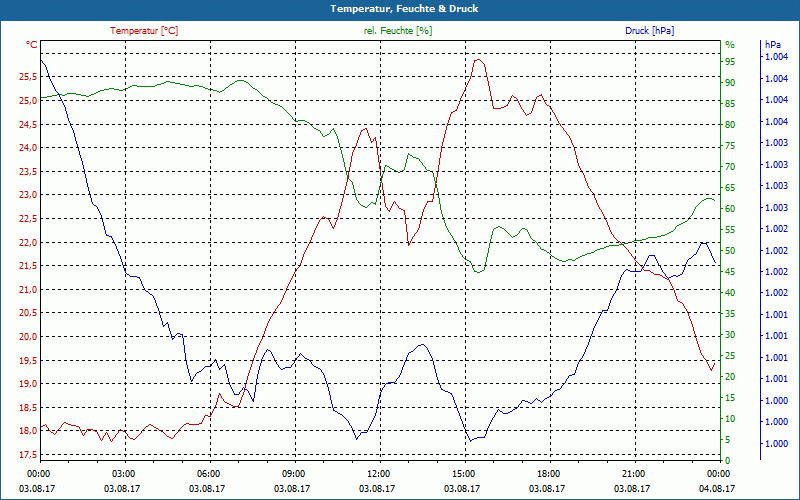800x500 pixels.
Task: Select '10' on the green humidity axis
Action: click(730, 419)
